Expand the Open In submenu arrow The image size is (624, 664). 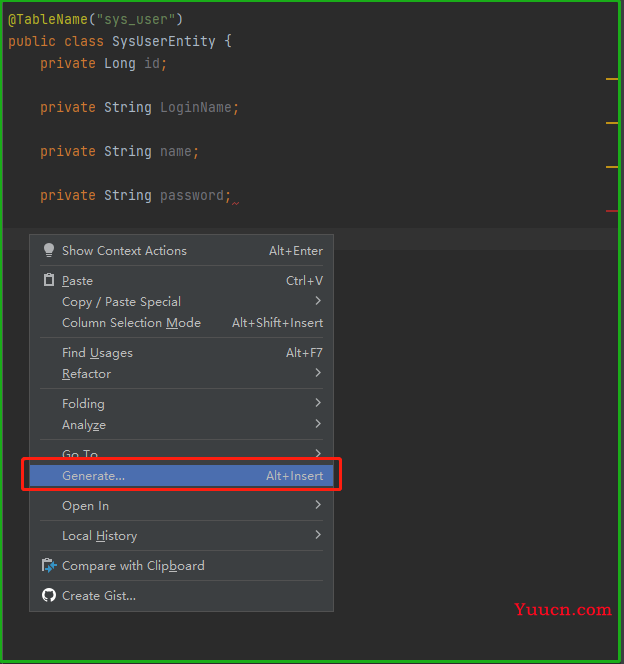point(318,505)
